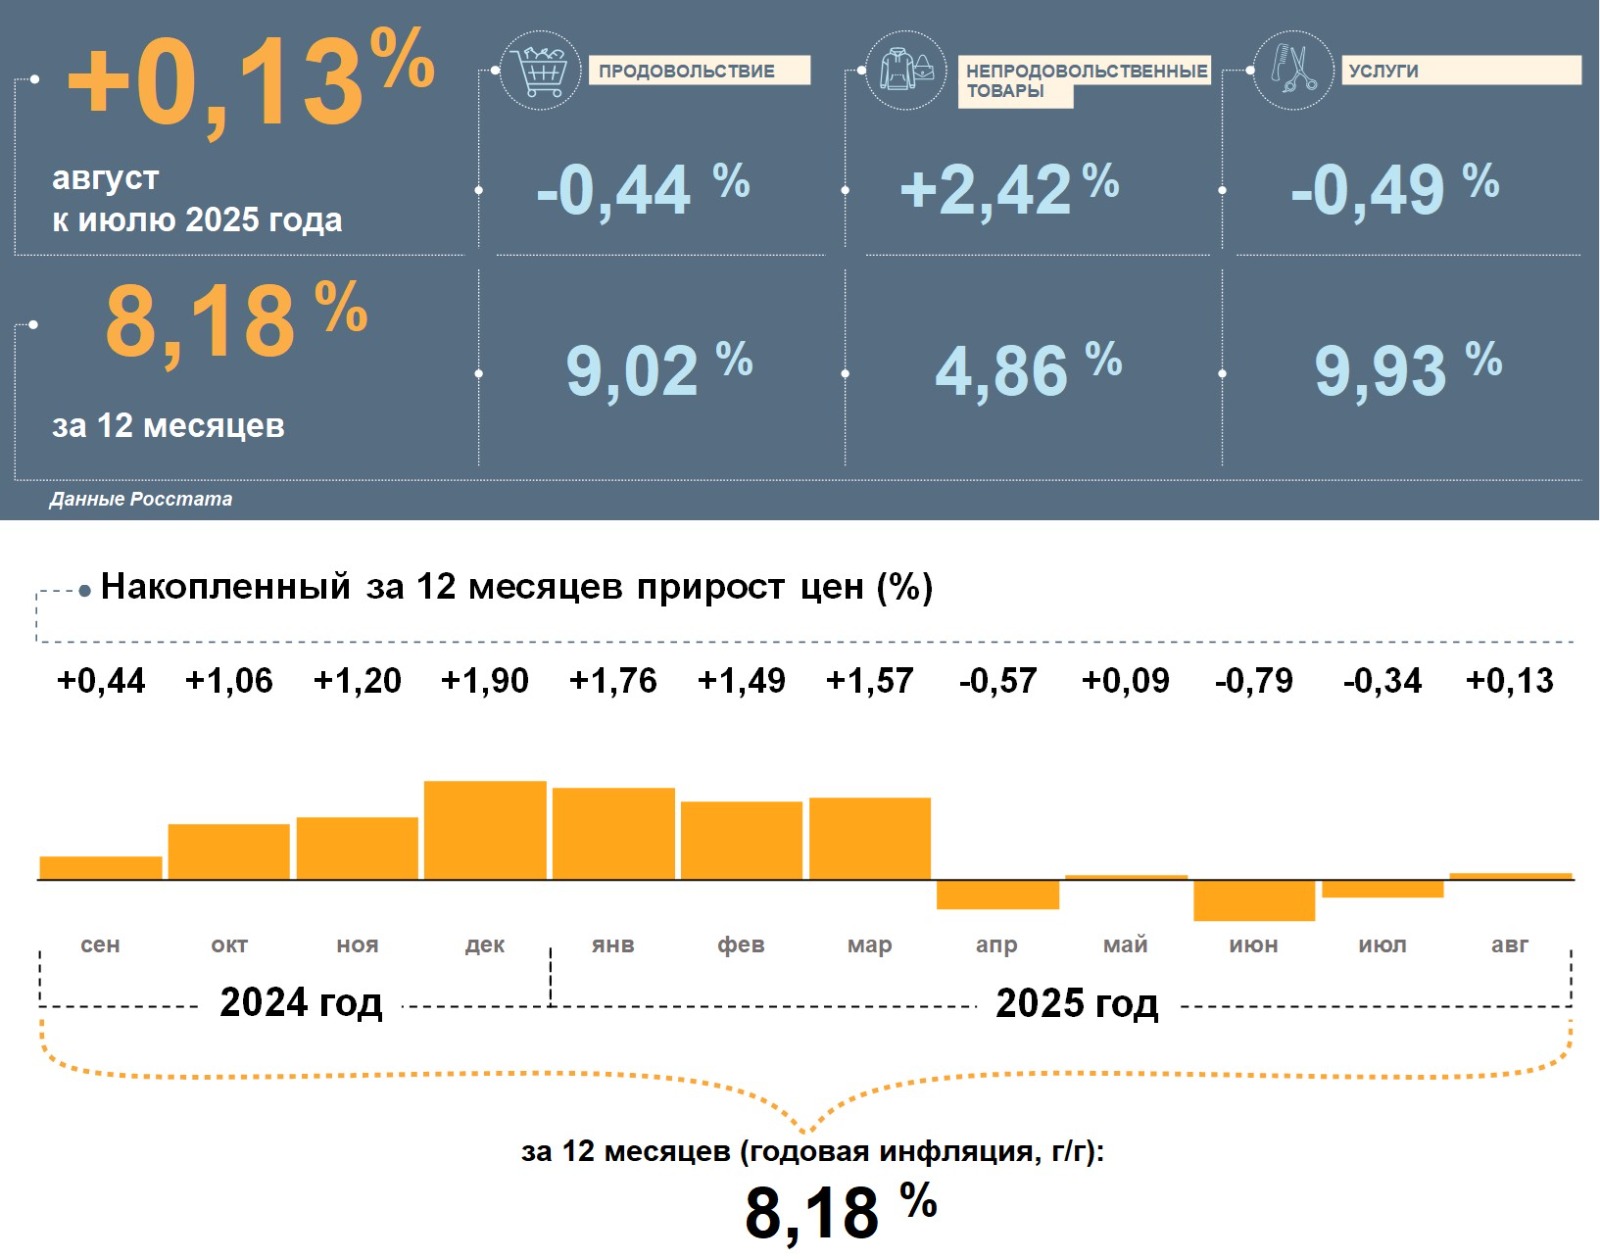This screenshot has height=1259, width=1600.
Task: Click the -0,44% food monthly value
Action: (642, 189)
